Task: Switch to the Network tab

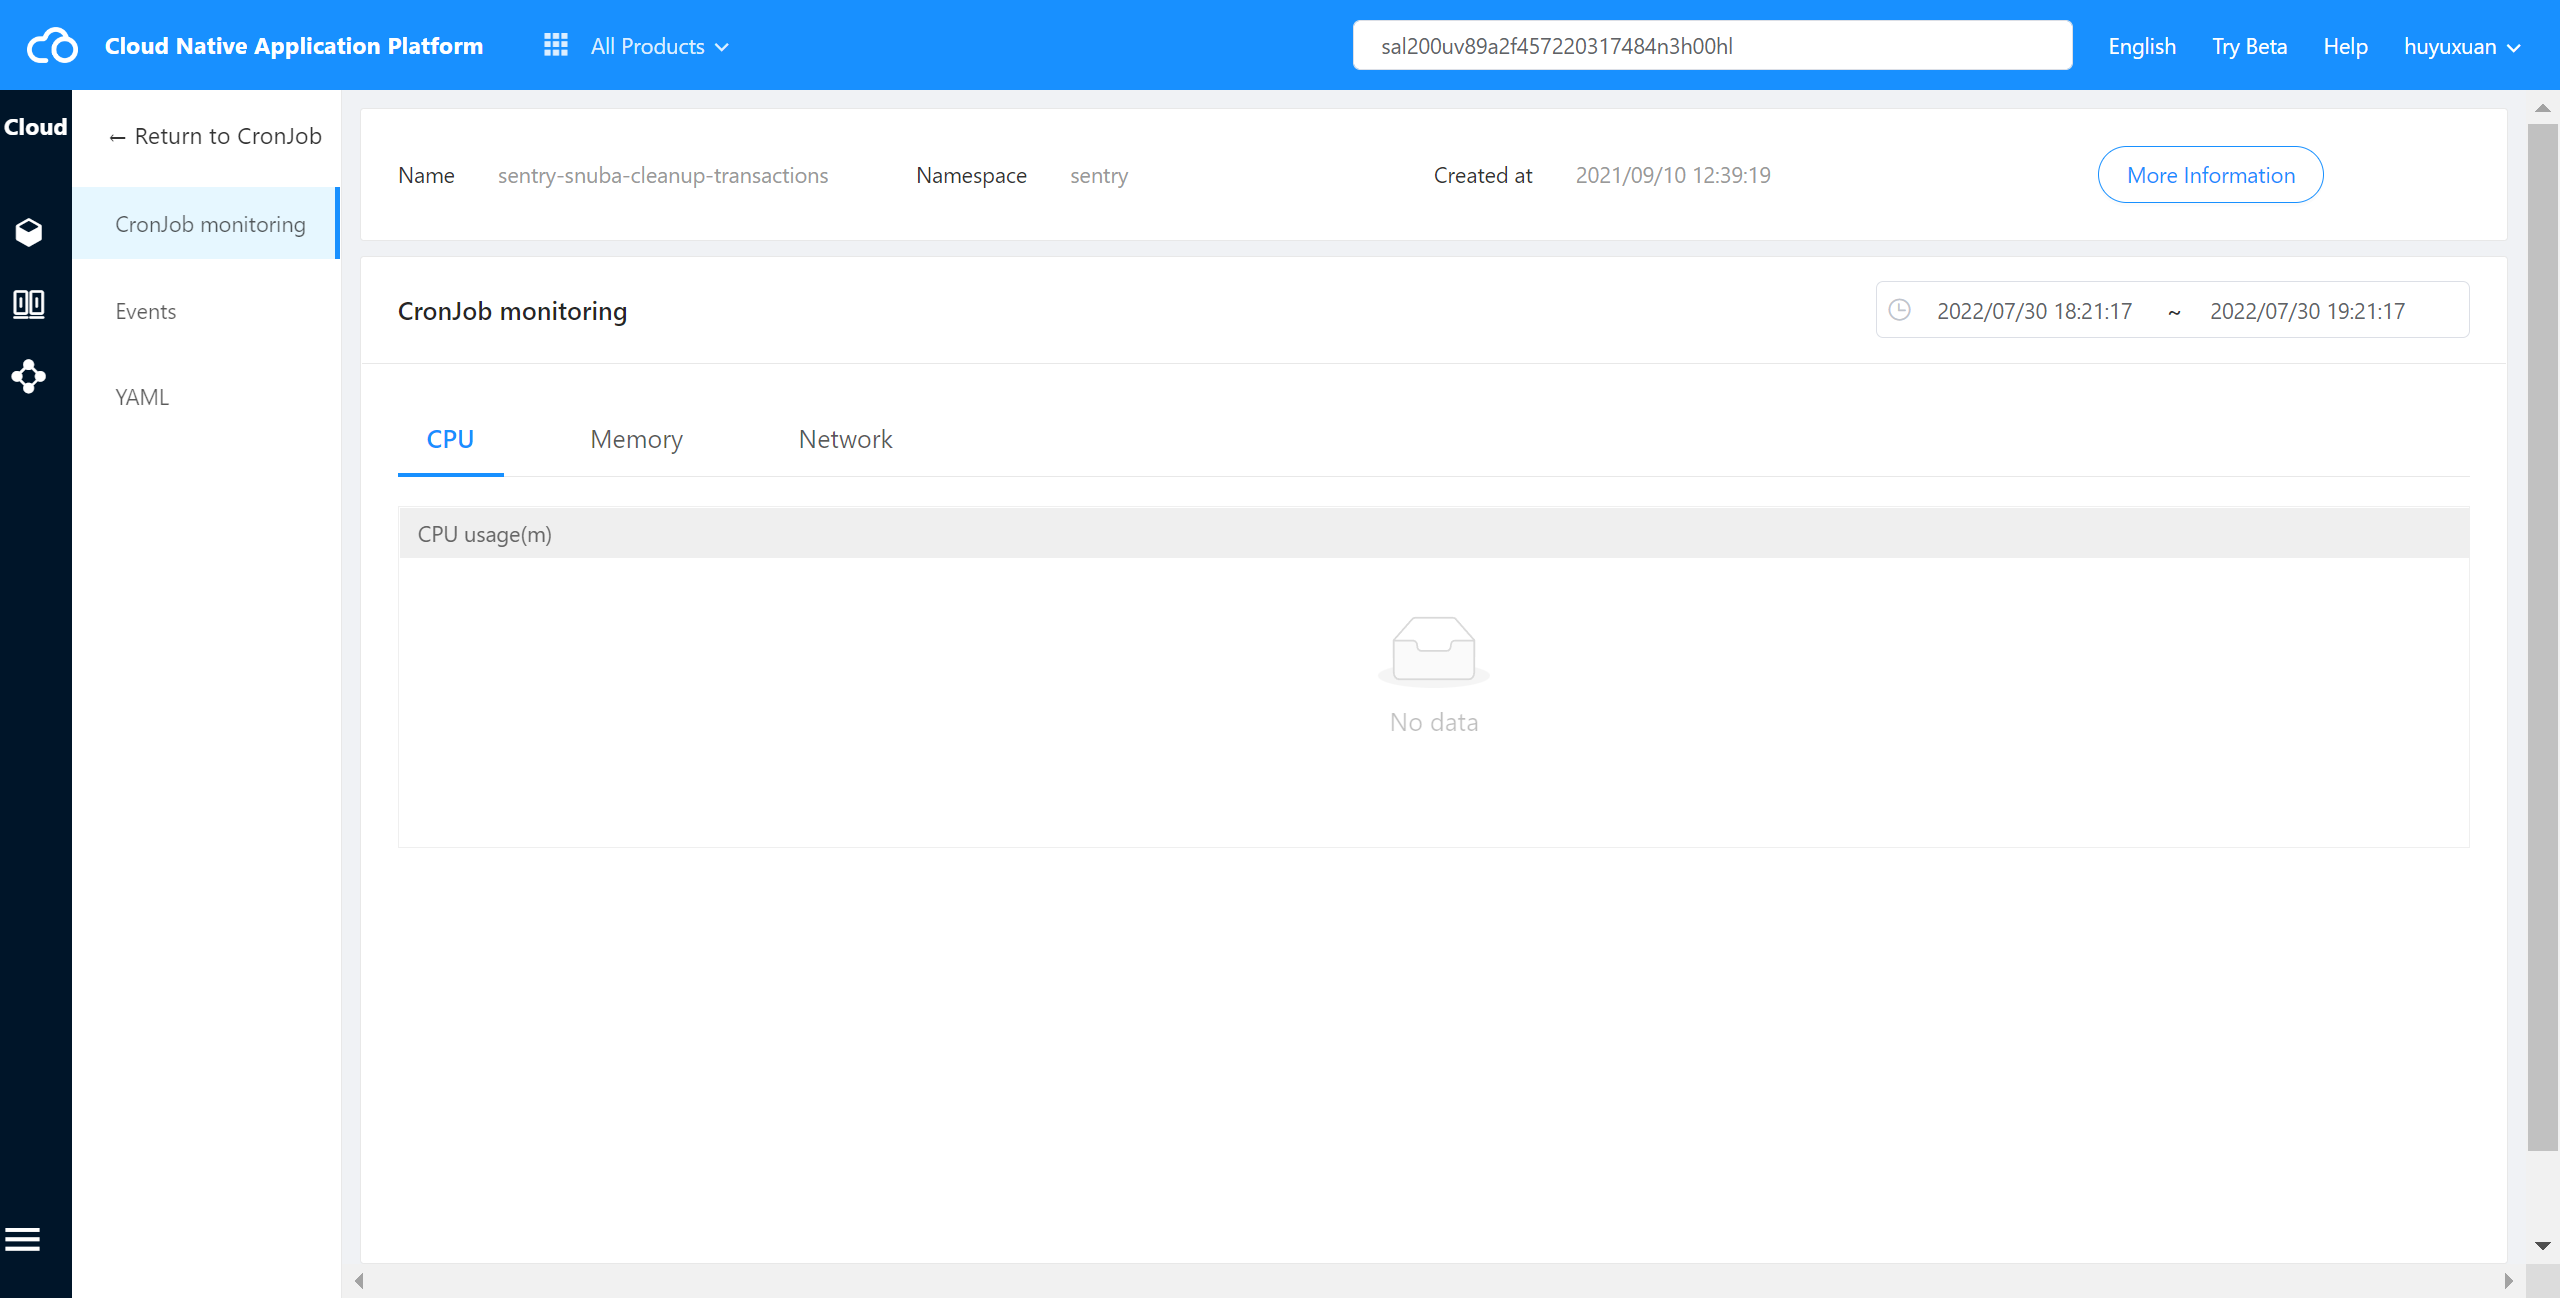Action: point(845,439)
